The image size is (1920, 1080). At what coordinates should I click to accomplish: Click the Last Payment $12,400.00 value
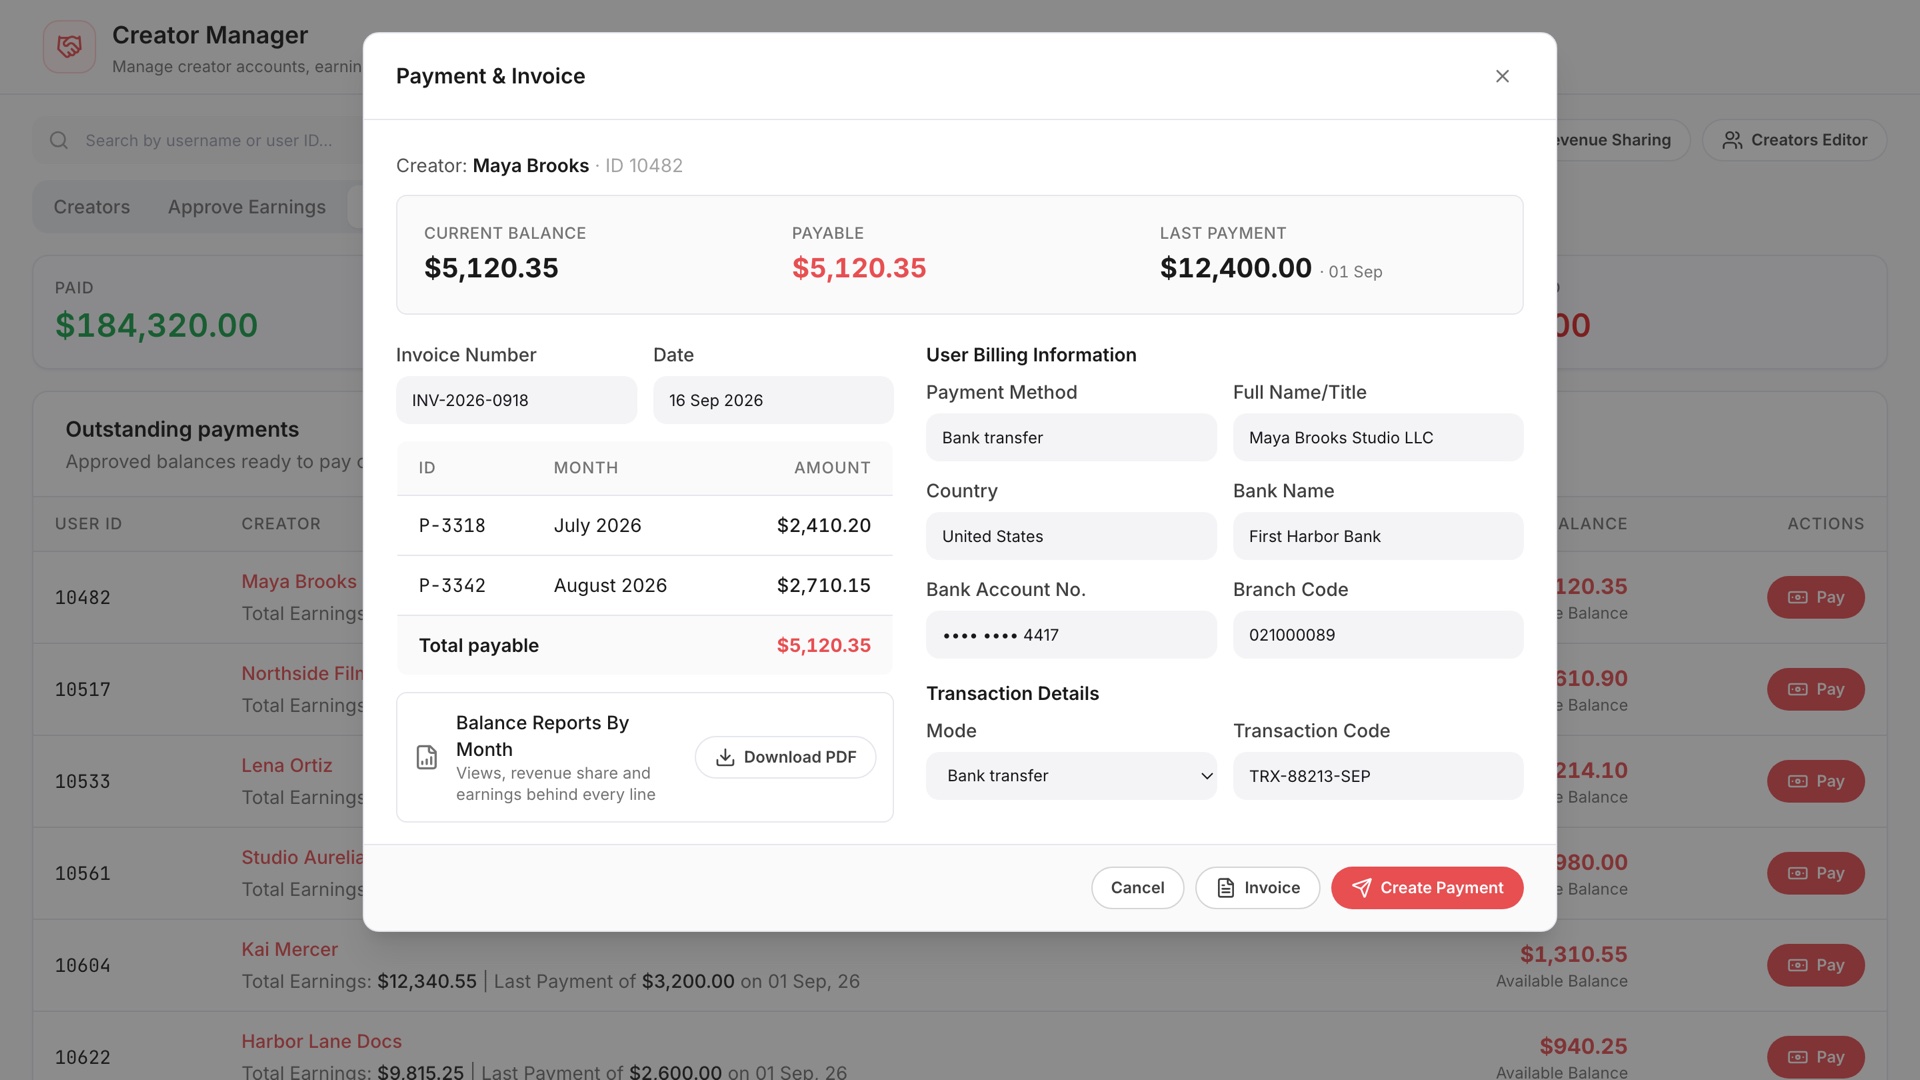(x=1235, y=268)
